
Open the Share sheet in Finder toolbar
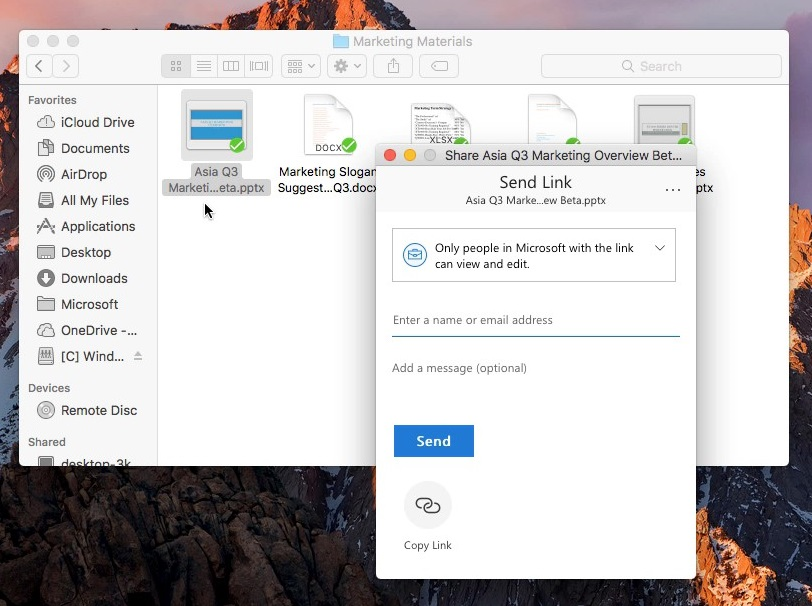click(x=392, y=66)
